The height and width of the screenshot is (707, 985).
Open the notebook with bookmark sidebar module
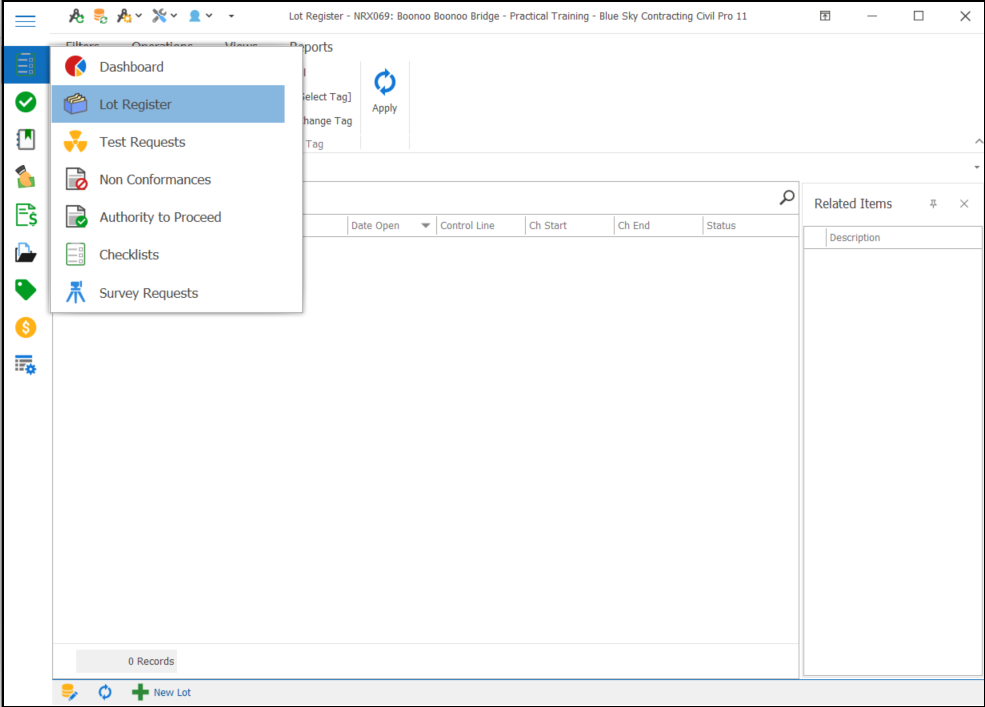tap(26, 140)
